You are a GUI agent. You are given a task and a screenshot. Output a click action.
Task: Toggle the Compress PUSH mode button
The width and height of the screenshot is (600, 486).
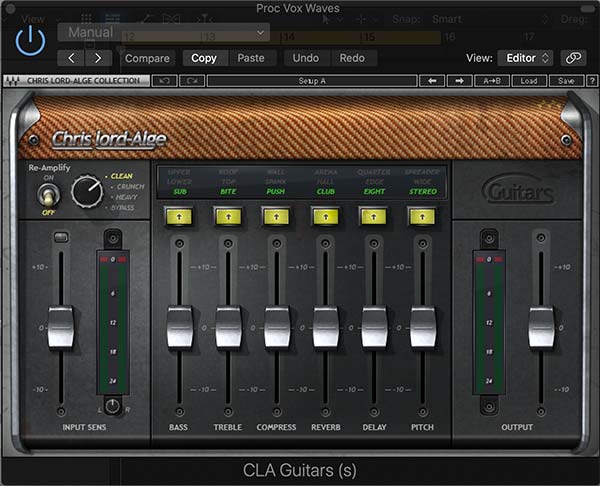pos(276,217)
